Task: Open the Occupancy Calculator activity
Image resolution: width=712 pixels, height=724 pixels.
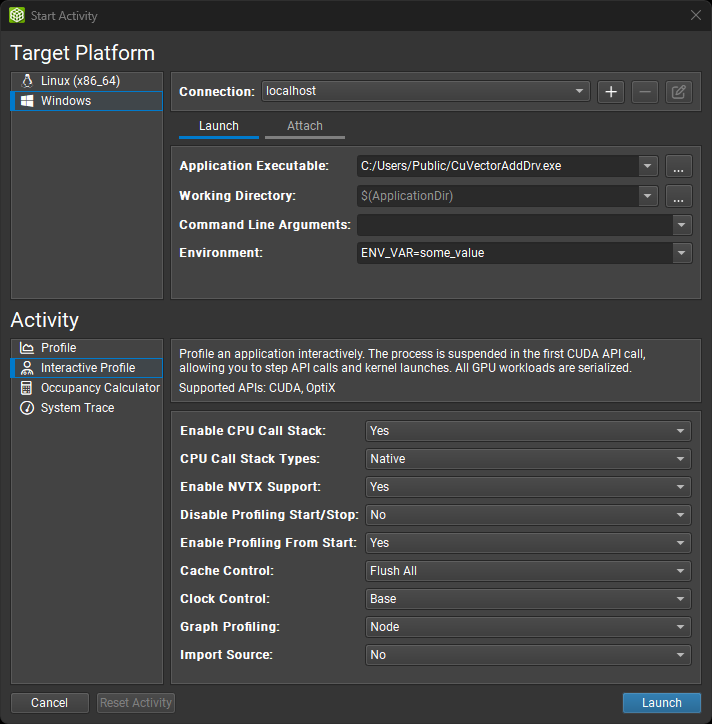Action: 100,388
